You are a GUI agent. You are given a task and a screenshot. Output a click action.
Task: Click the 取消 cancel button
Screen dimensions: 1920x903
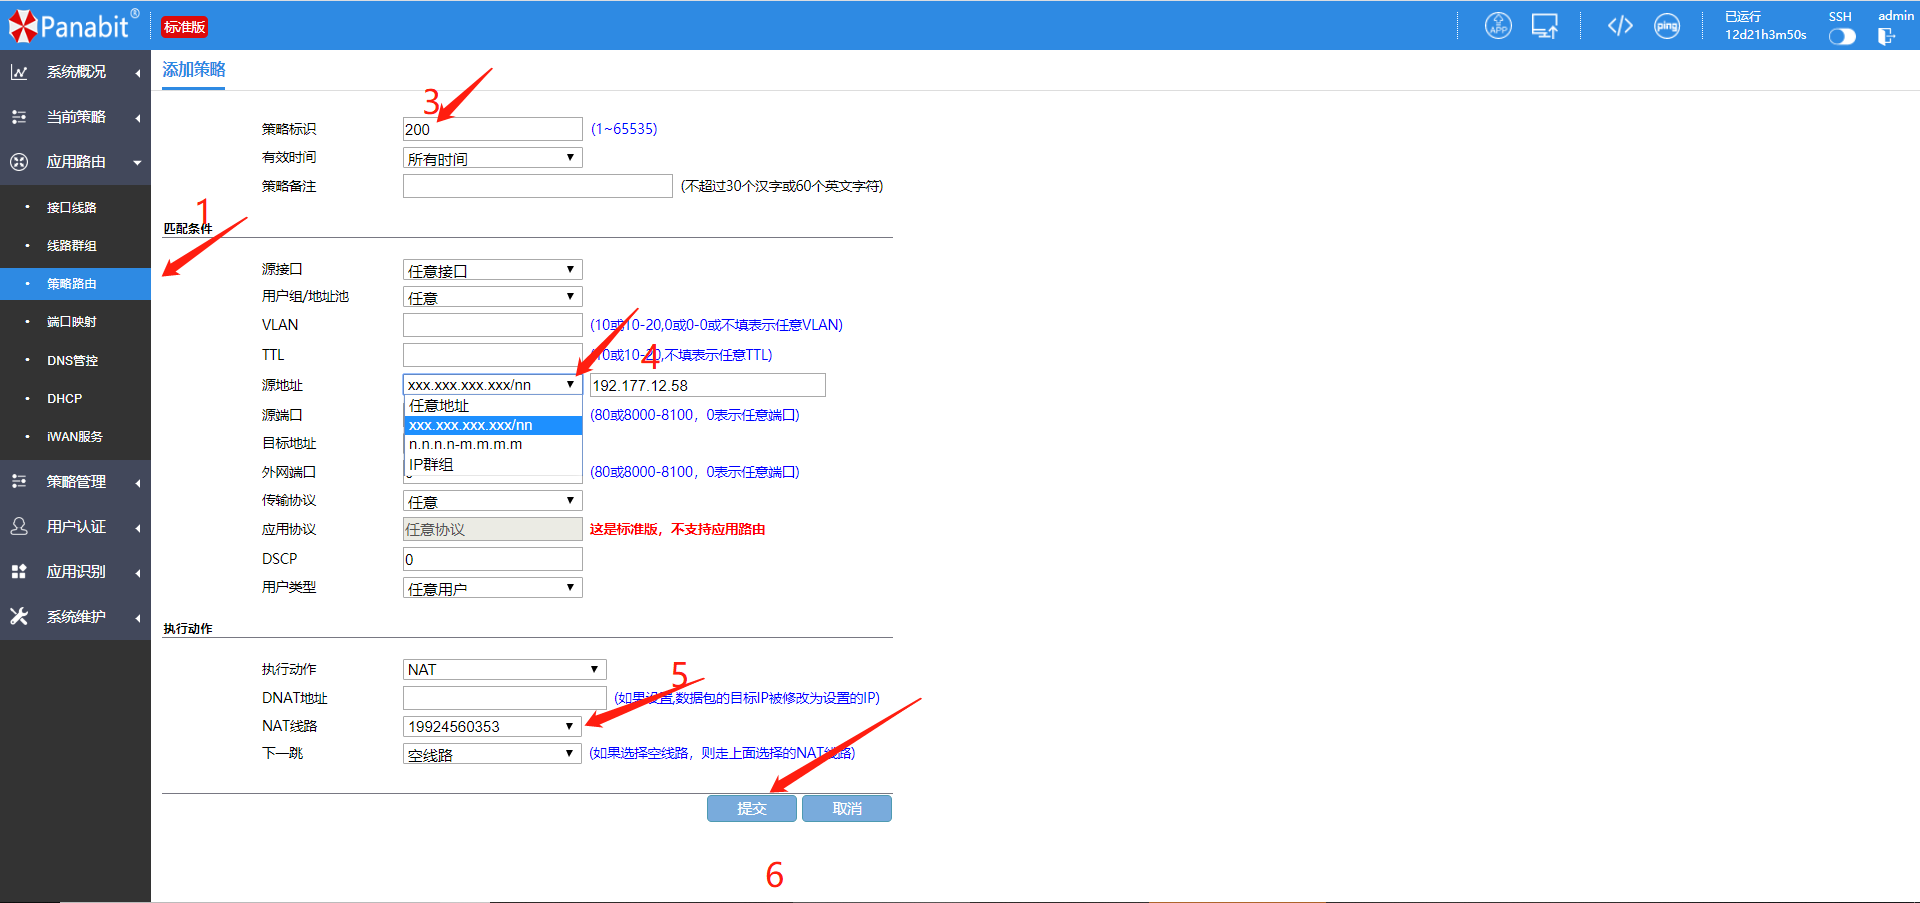[846, 809]
